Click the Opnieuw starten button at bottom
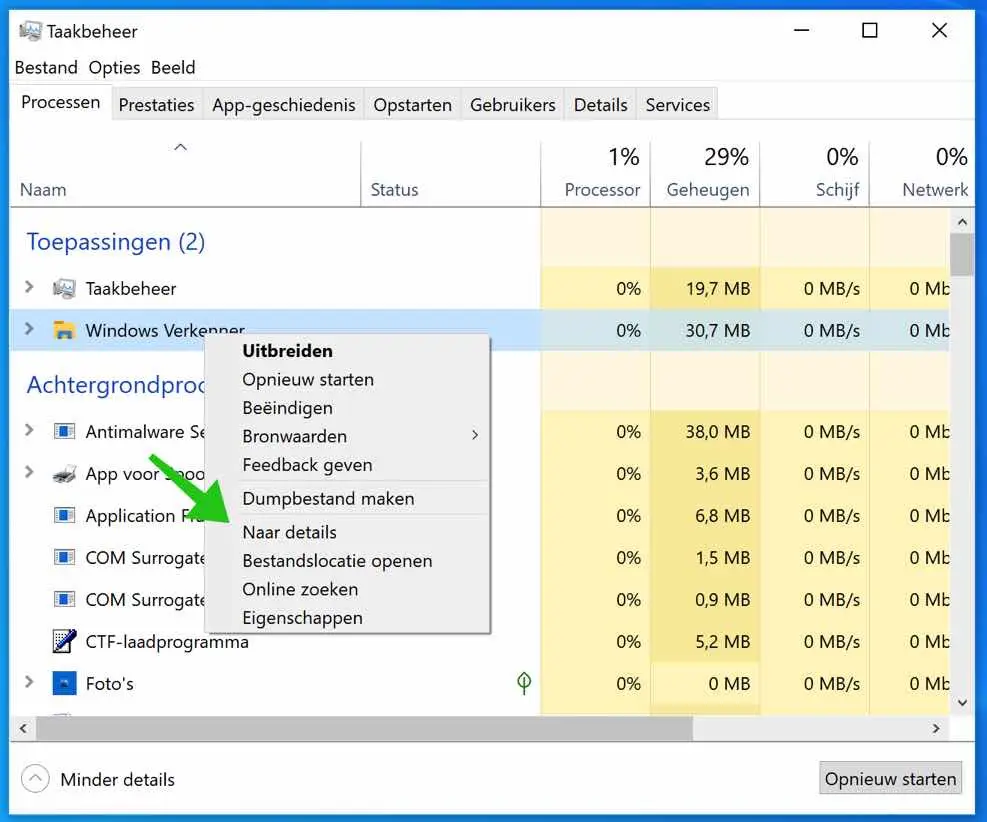Viewport: 987px width, 822px height. point(890,779)
